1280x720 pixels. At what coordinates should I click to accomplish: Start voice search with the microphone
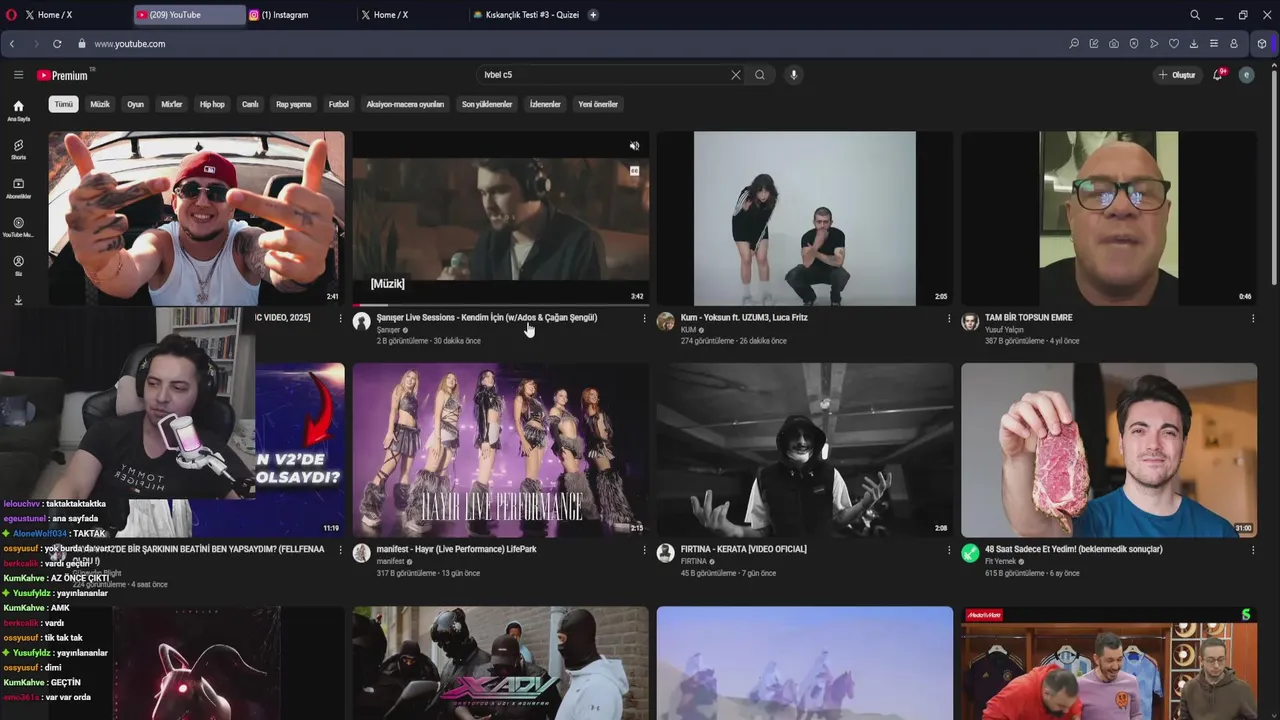[x=794, y=75]
